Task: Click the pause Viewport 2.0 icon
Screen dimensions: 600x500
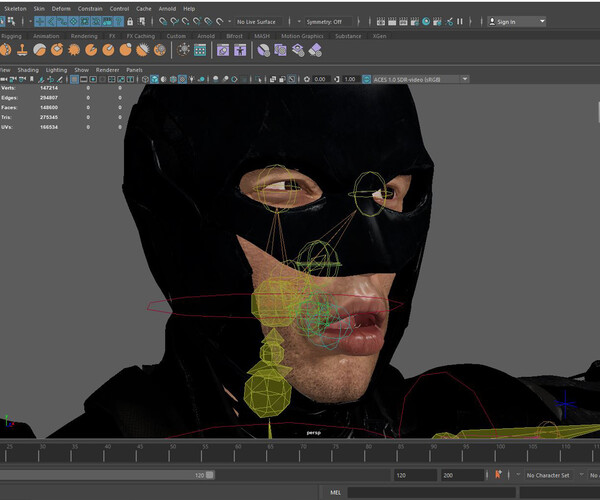Action: click(x=460, y=22)
